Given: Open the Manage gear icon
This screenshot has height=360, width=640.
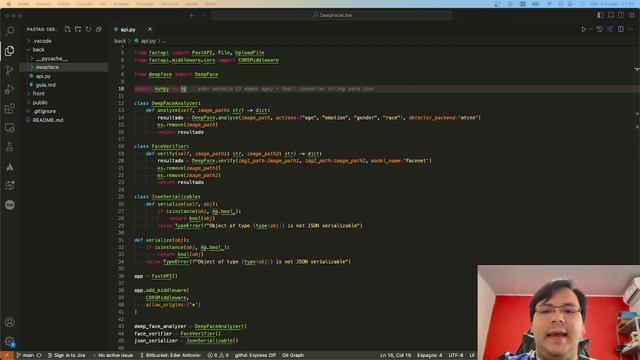Looking at the screenshot, I should 10,341.
